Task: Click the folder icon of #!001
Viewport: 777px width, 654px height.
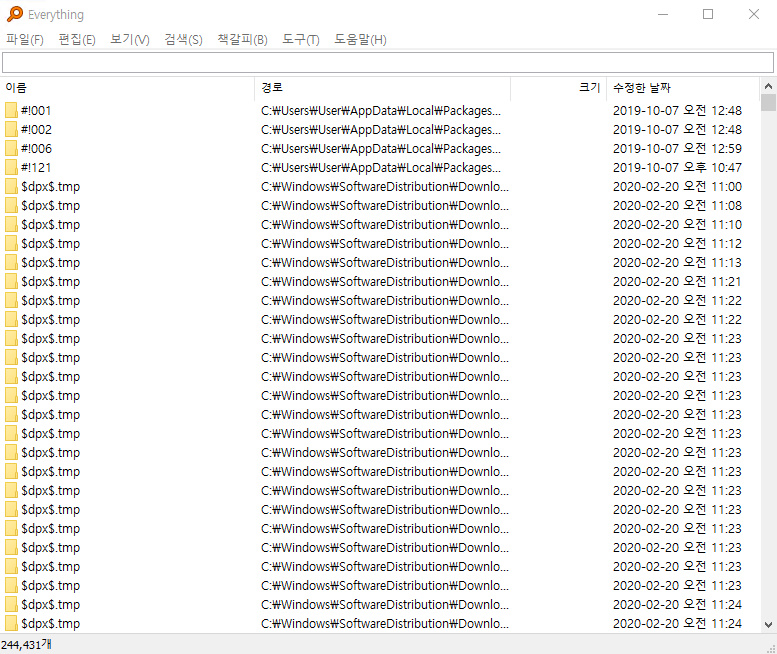Action: [11, 110]
